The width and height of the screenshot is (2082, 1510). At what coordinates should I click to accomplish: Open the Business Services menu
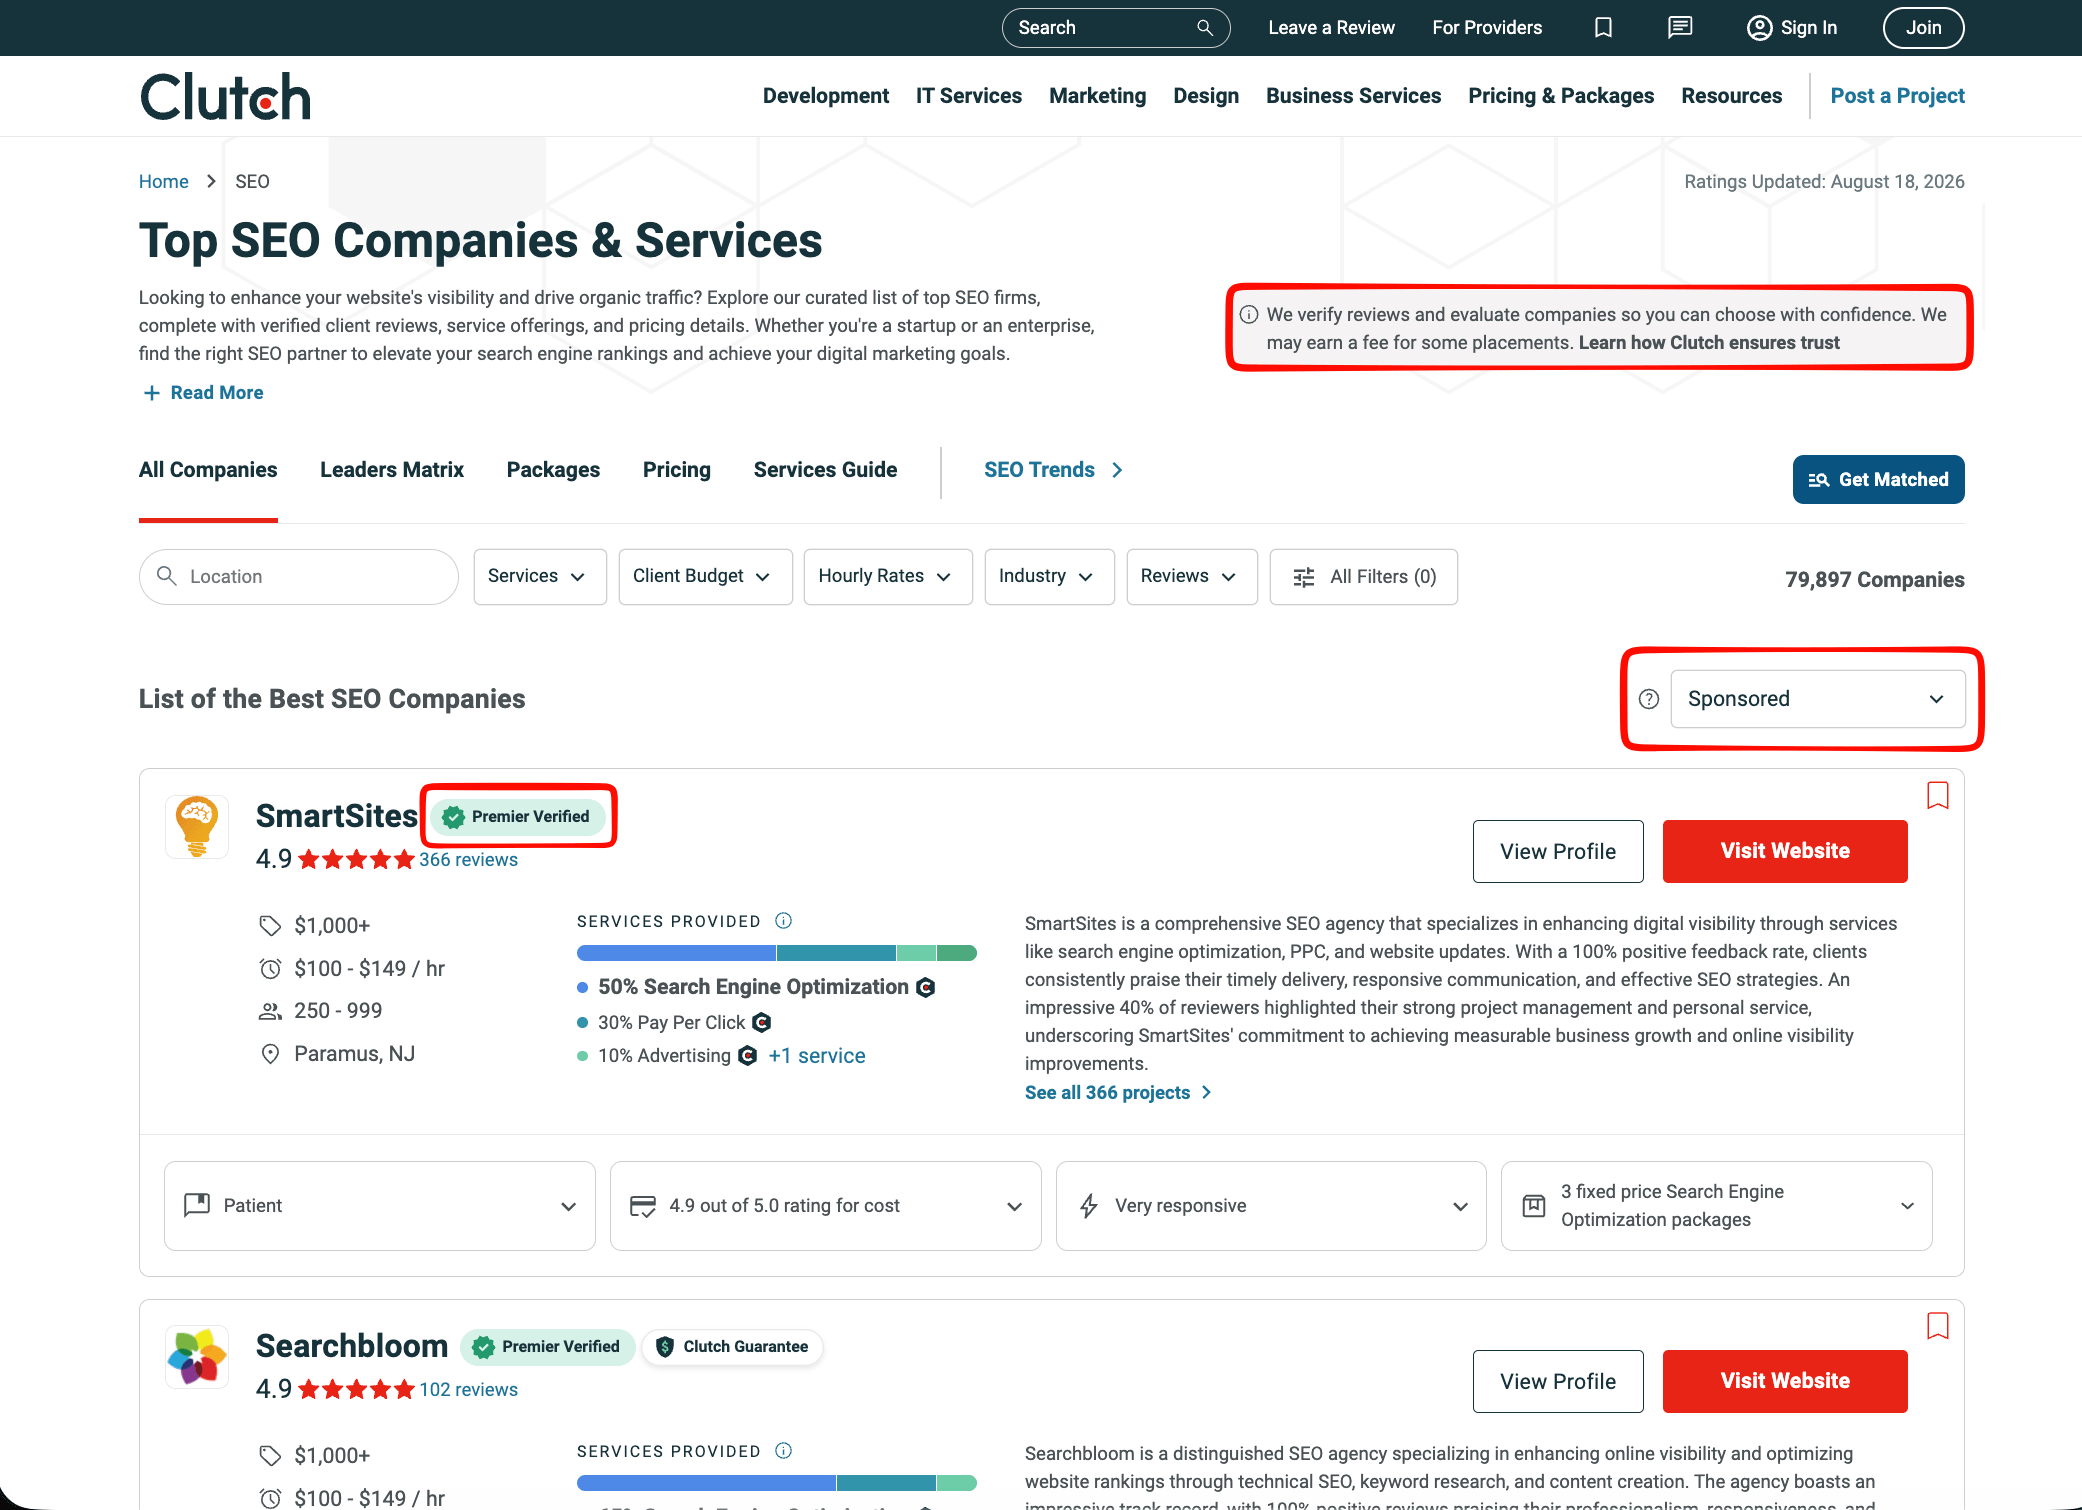coord(1354,96)
